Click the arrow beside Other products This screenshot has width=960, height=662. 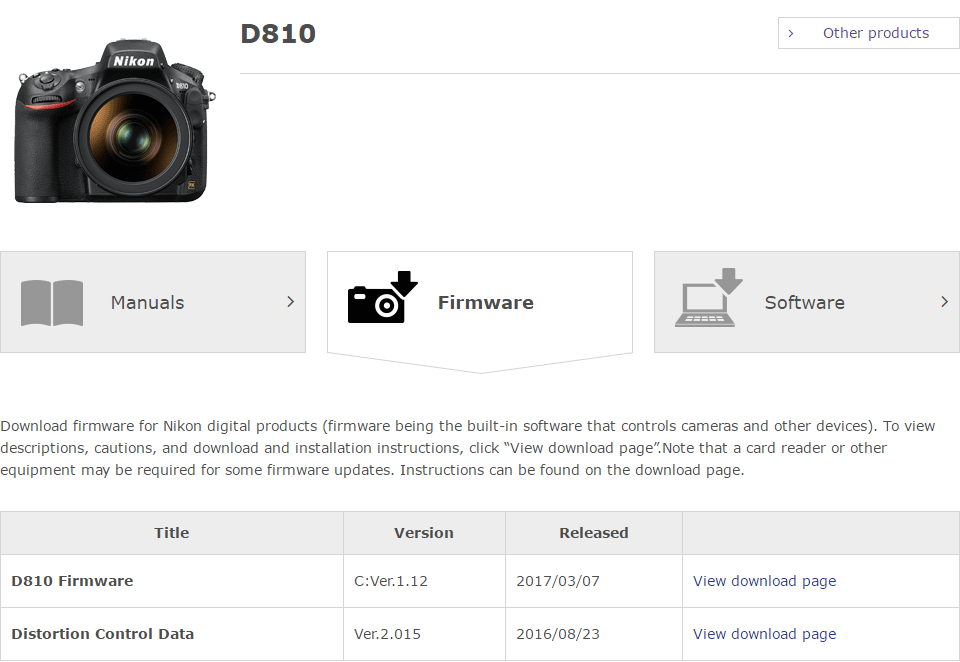point(790,33)
